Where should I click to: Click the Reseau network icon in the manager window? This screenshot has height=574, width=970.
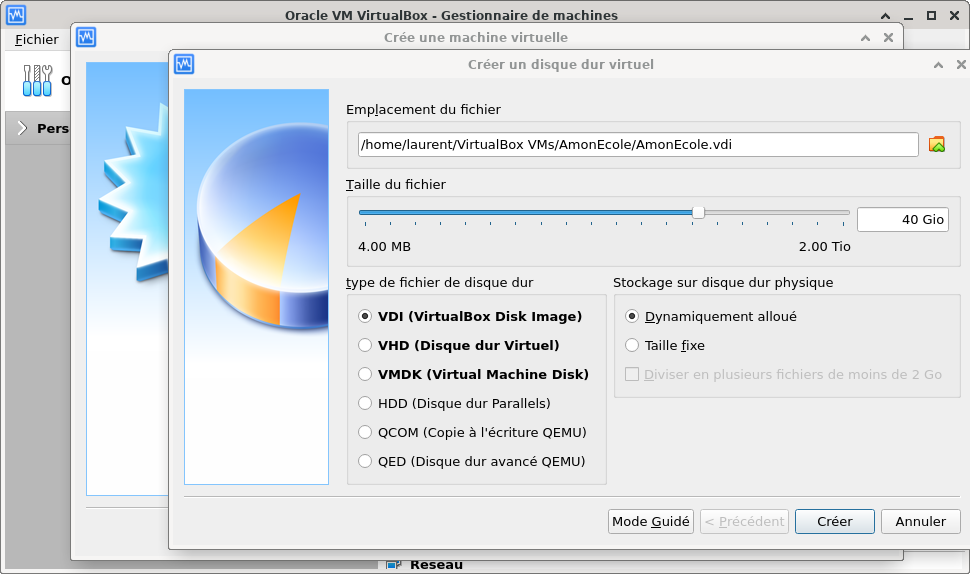tap(393, 565)
